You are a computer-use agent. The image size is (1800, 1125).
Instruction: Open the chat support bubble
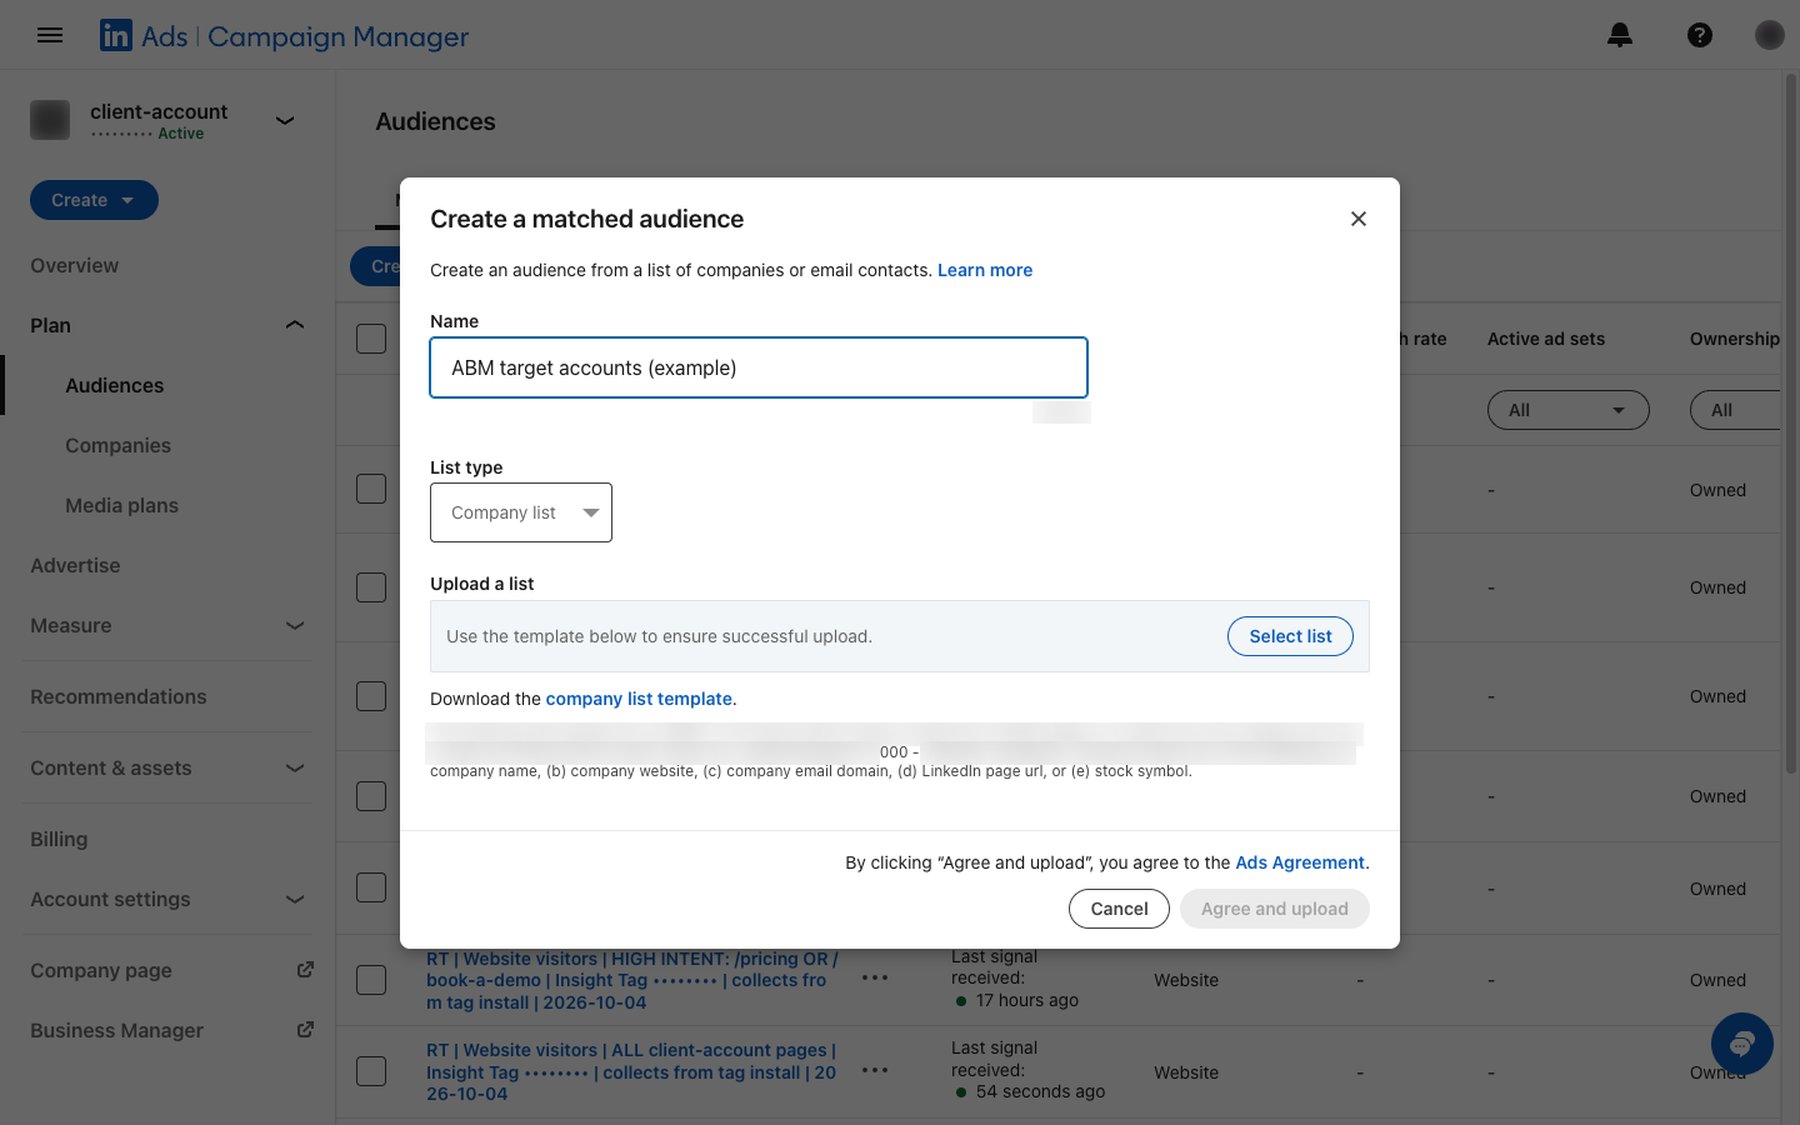pos(1742,1044)
